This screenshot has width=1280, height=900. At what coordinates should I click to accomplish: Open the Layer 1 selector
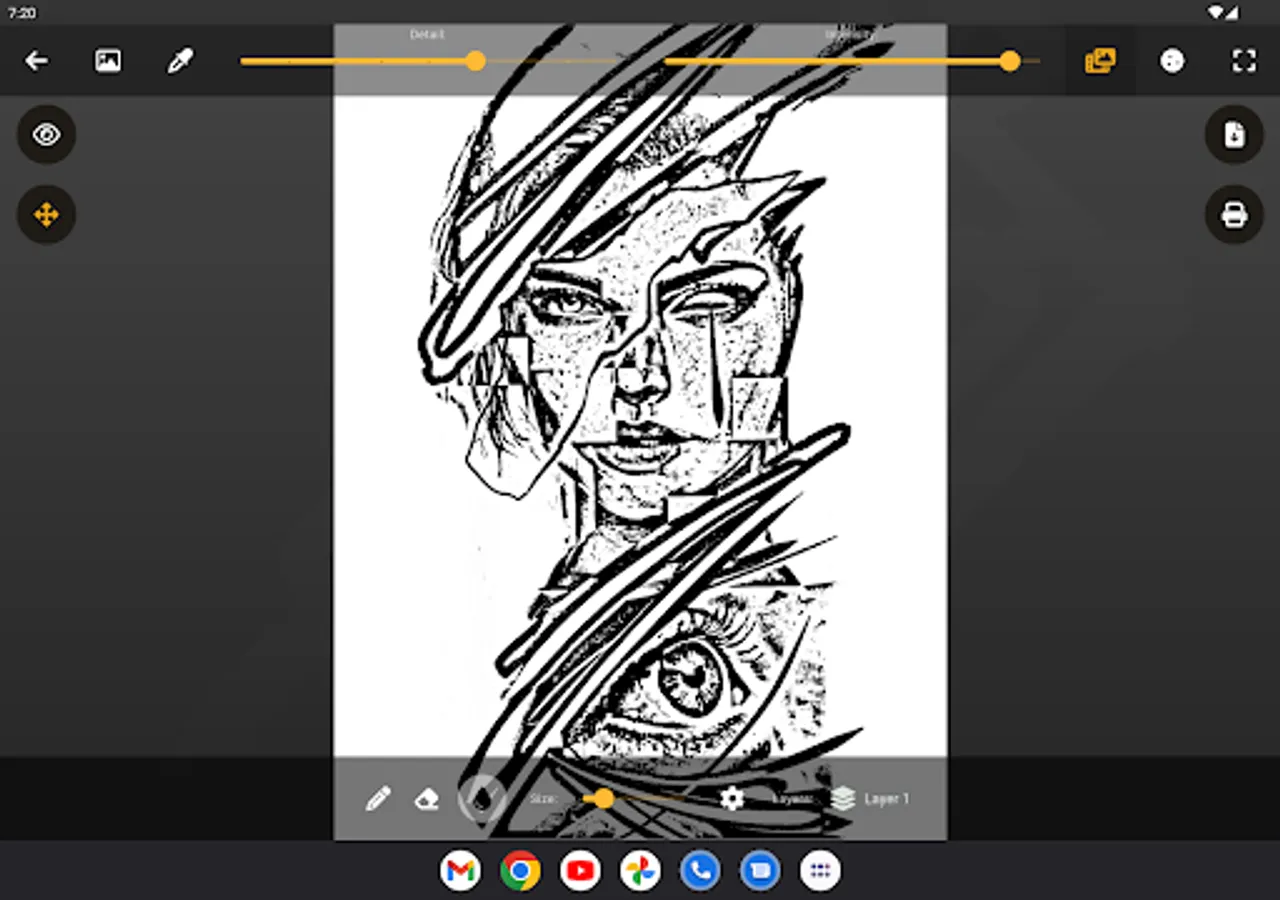pos(887,798)
